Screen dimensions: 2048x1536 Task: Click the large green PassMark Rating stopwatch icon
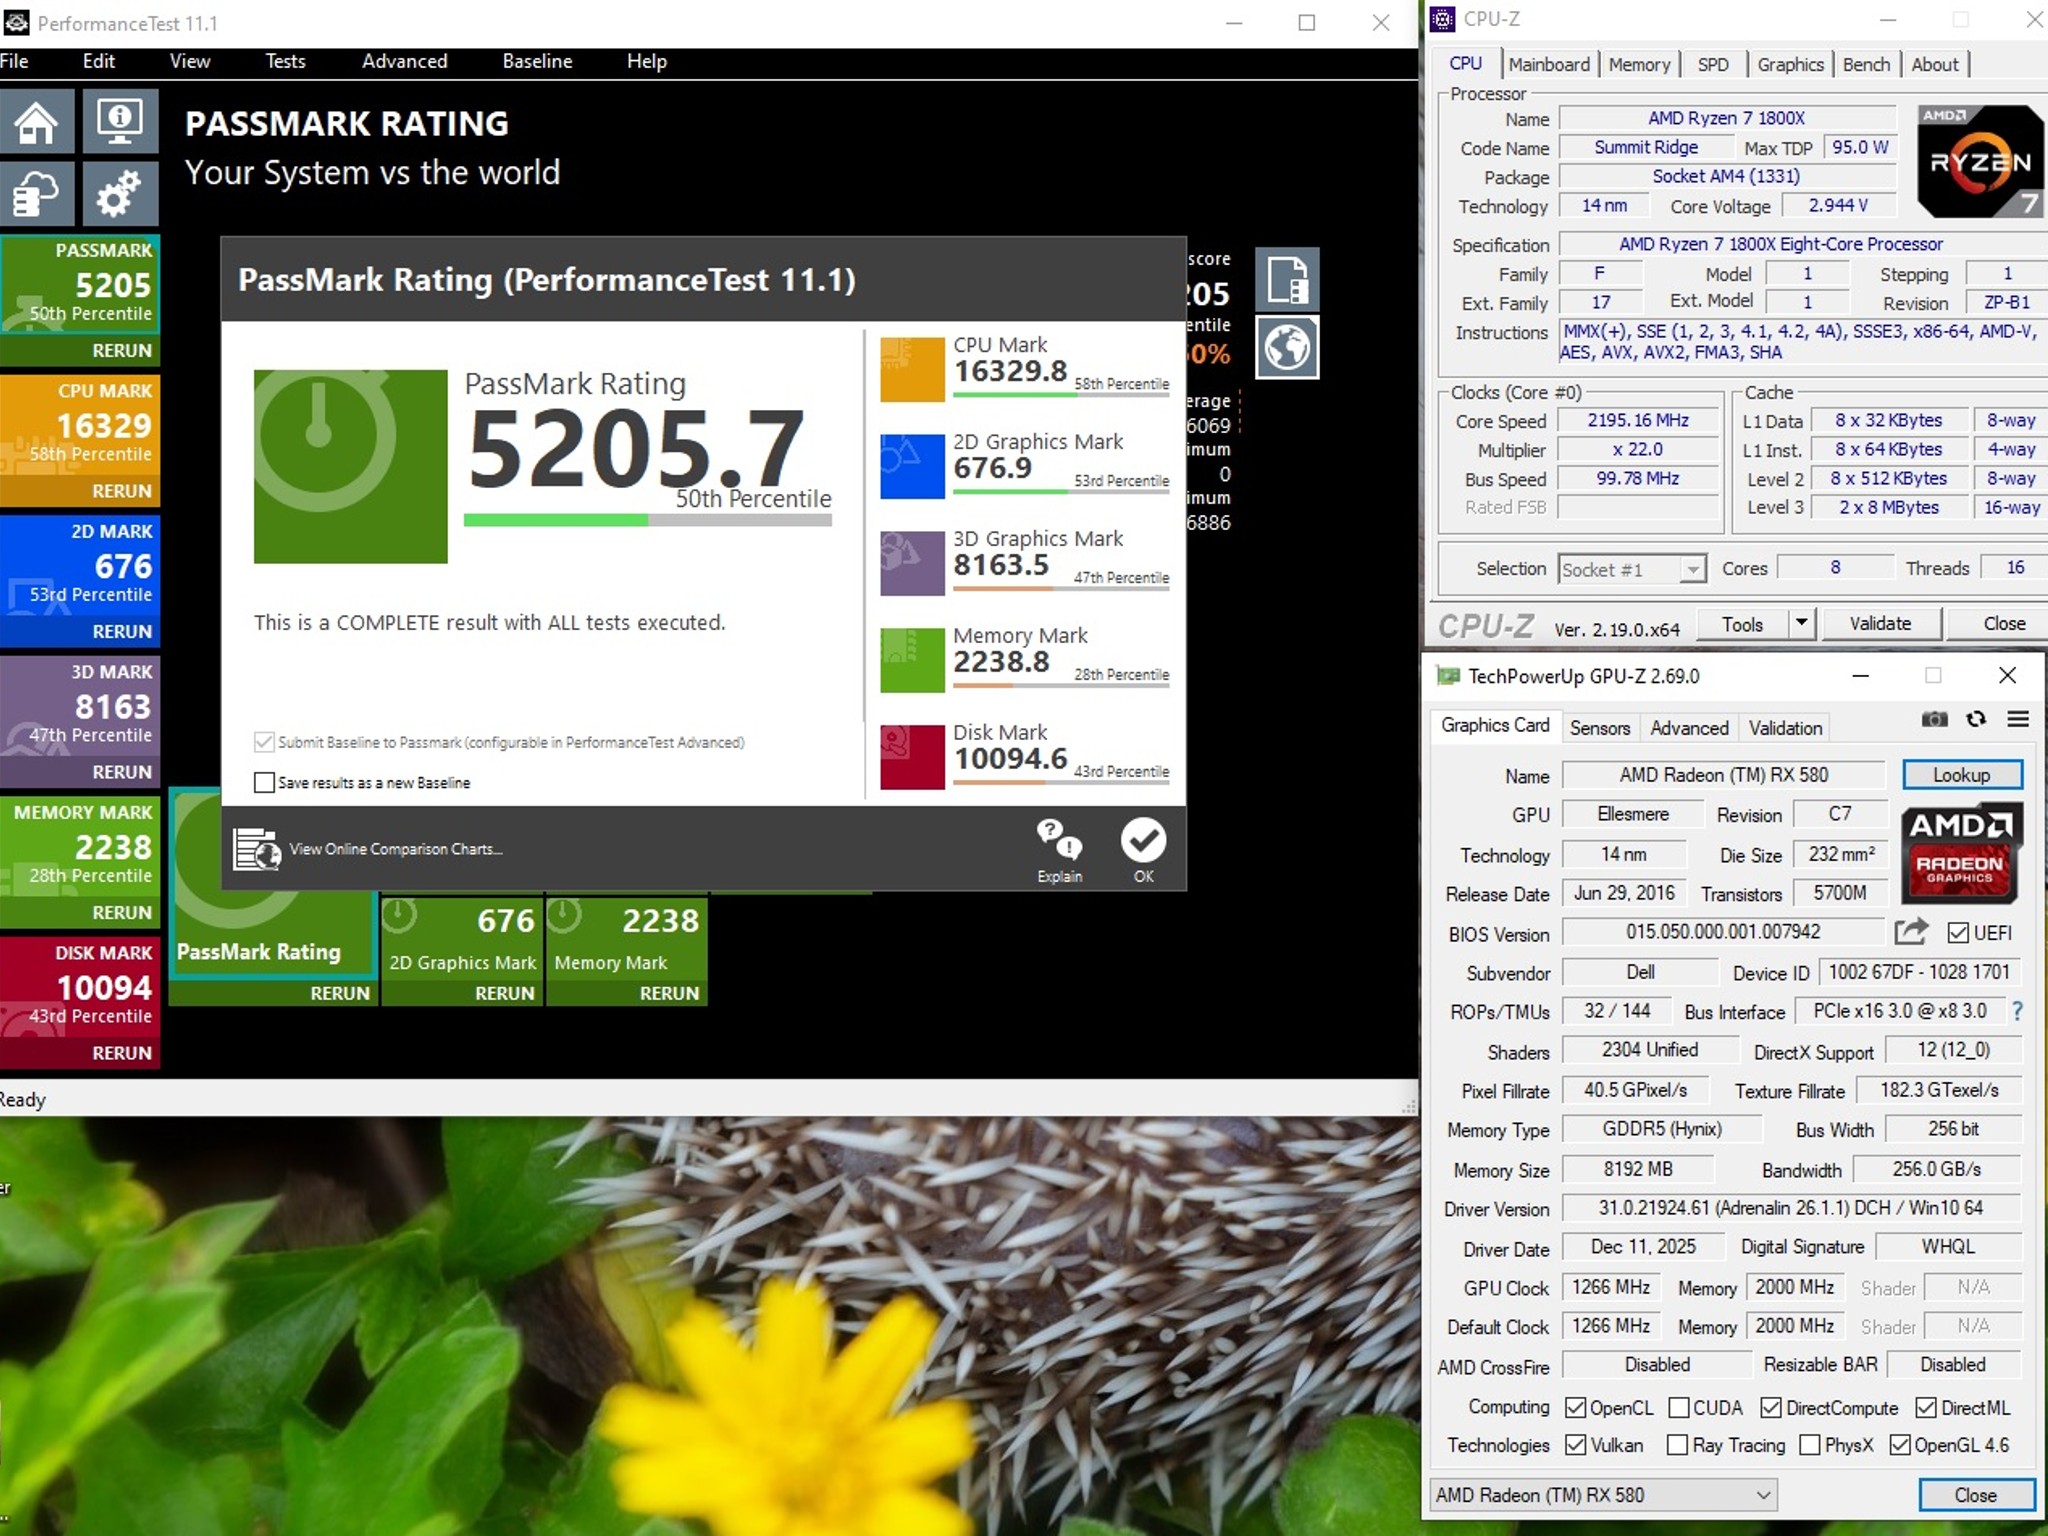[x=350, y=466]
